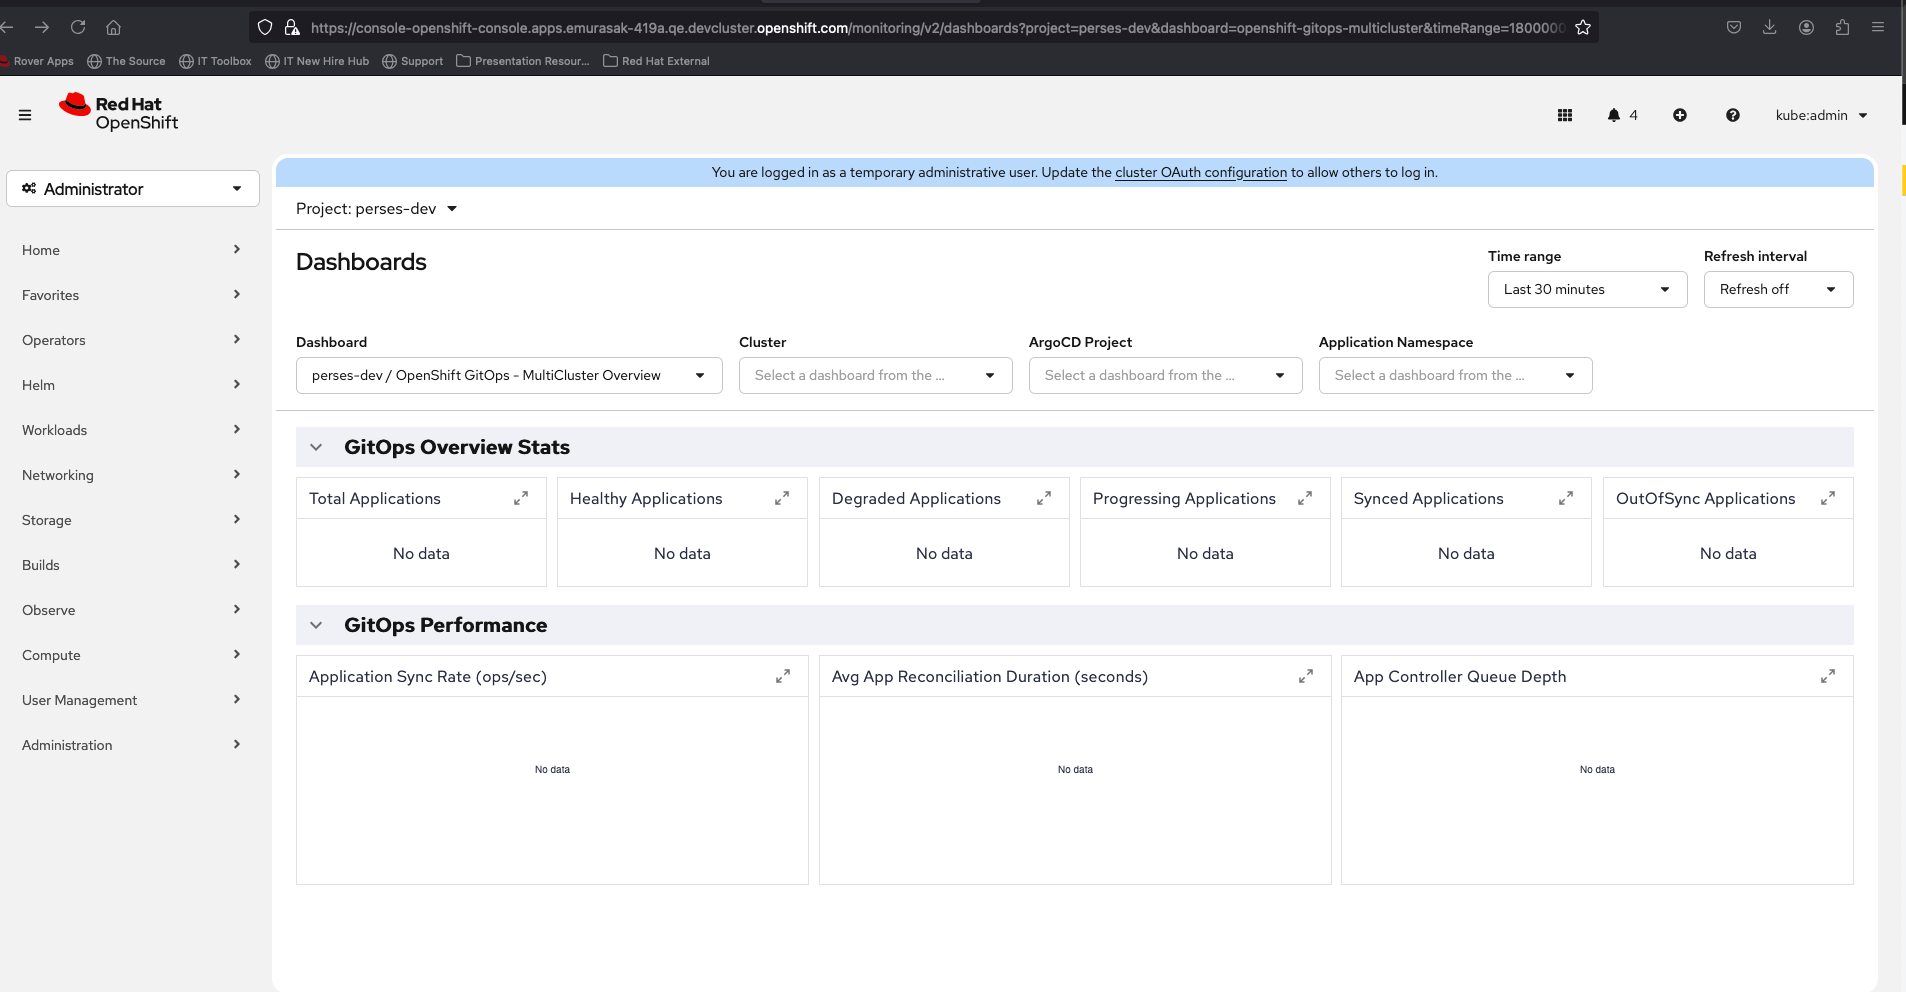Collapse the GitOps Overview Stats section
The height and width of the screenshot is (992, 1906).
click(316, 447)
